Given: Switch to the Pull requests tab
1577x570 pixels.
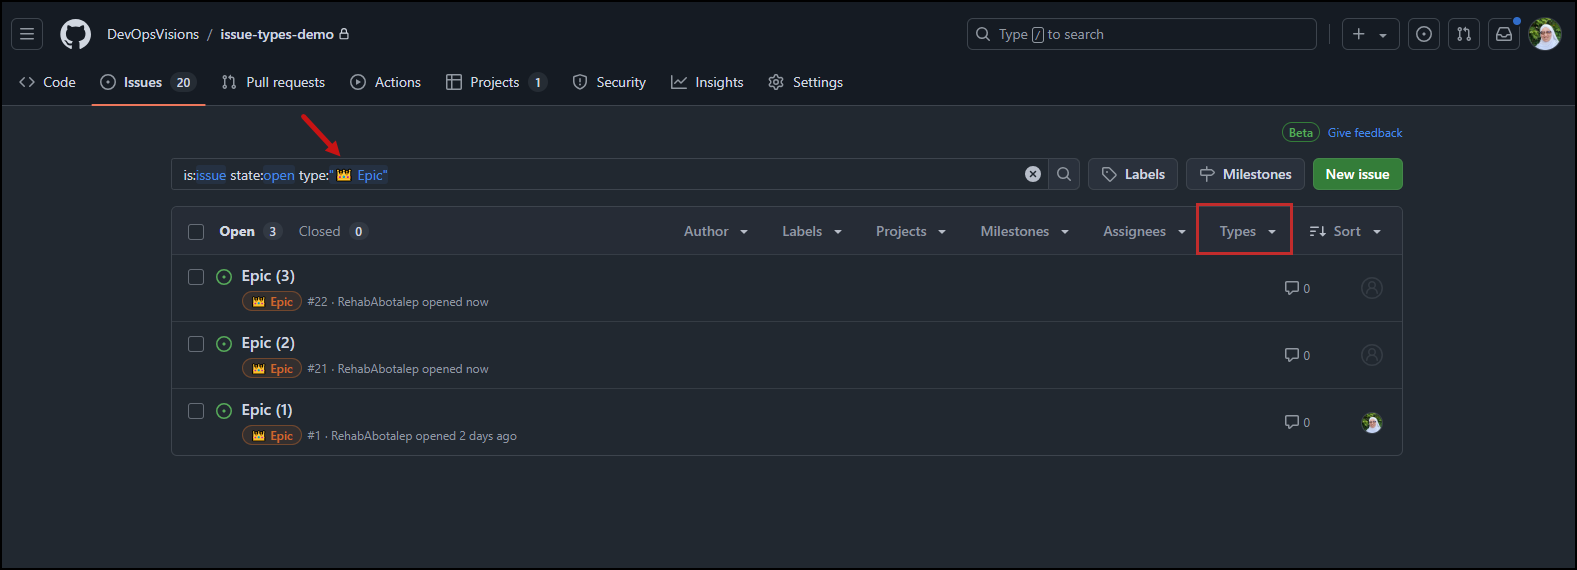Looking at the screenshot, I should pyautogui.click(x=273, y=82).
